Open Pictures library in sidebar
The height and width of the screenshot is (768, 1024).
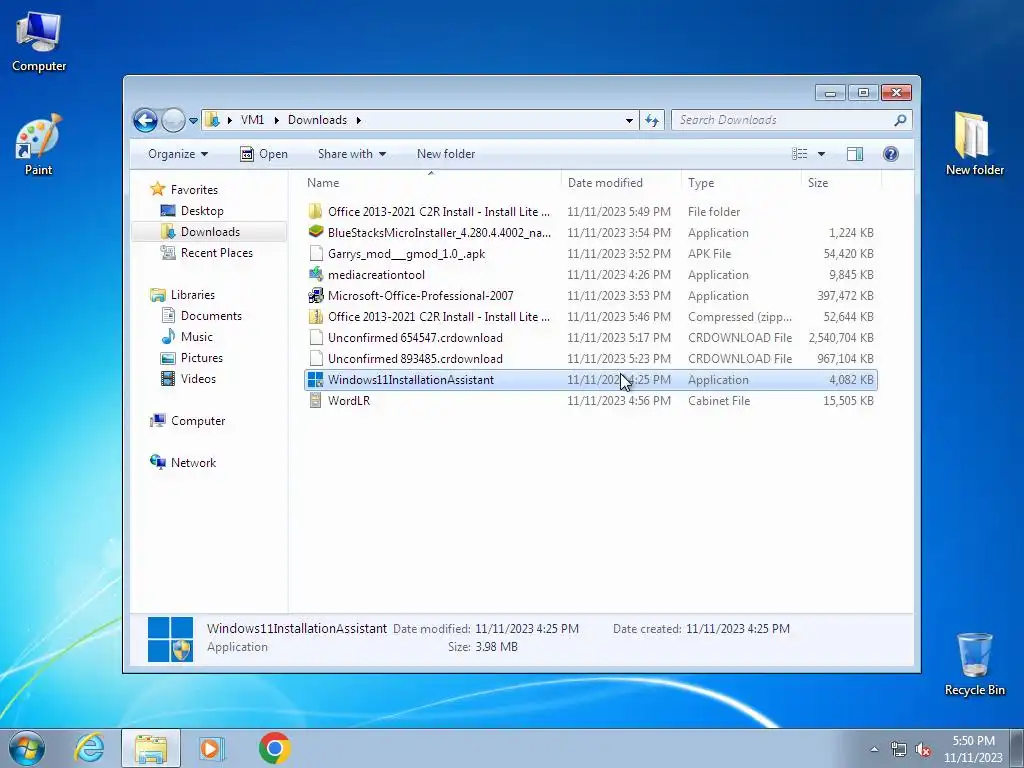click(x=202, y=358)
